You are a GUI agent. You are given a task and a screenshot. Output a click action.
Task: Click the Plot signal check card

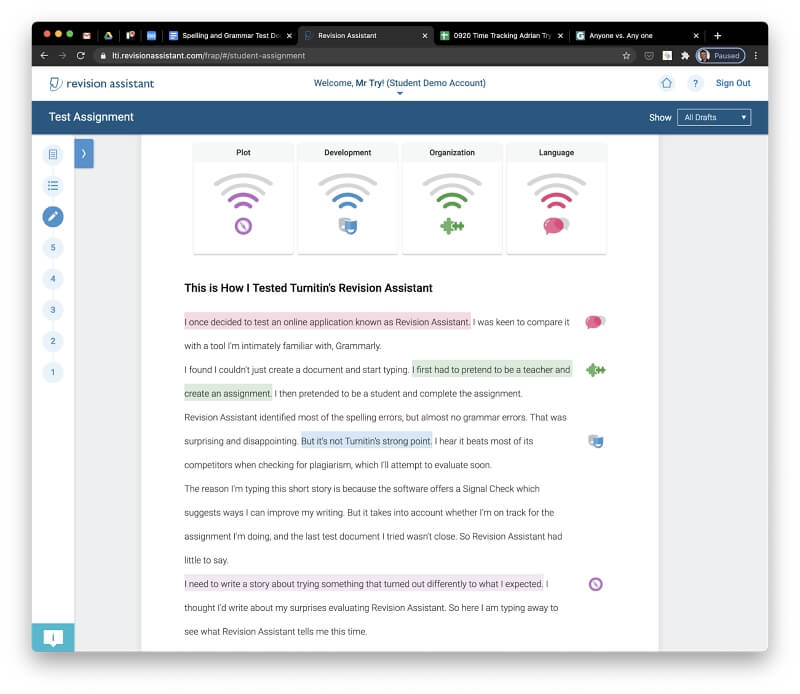(243, 198)
